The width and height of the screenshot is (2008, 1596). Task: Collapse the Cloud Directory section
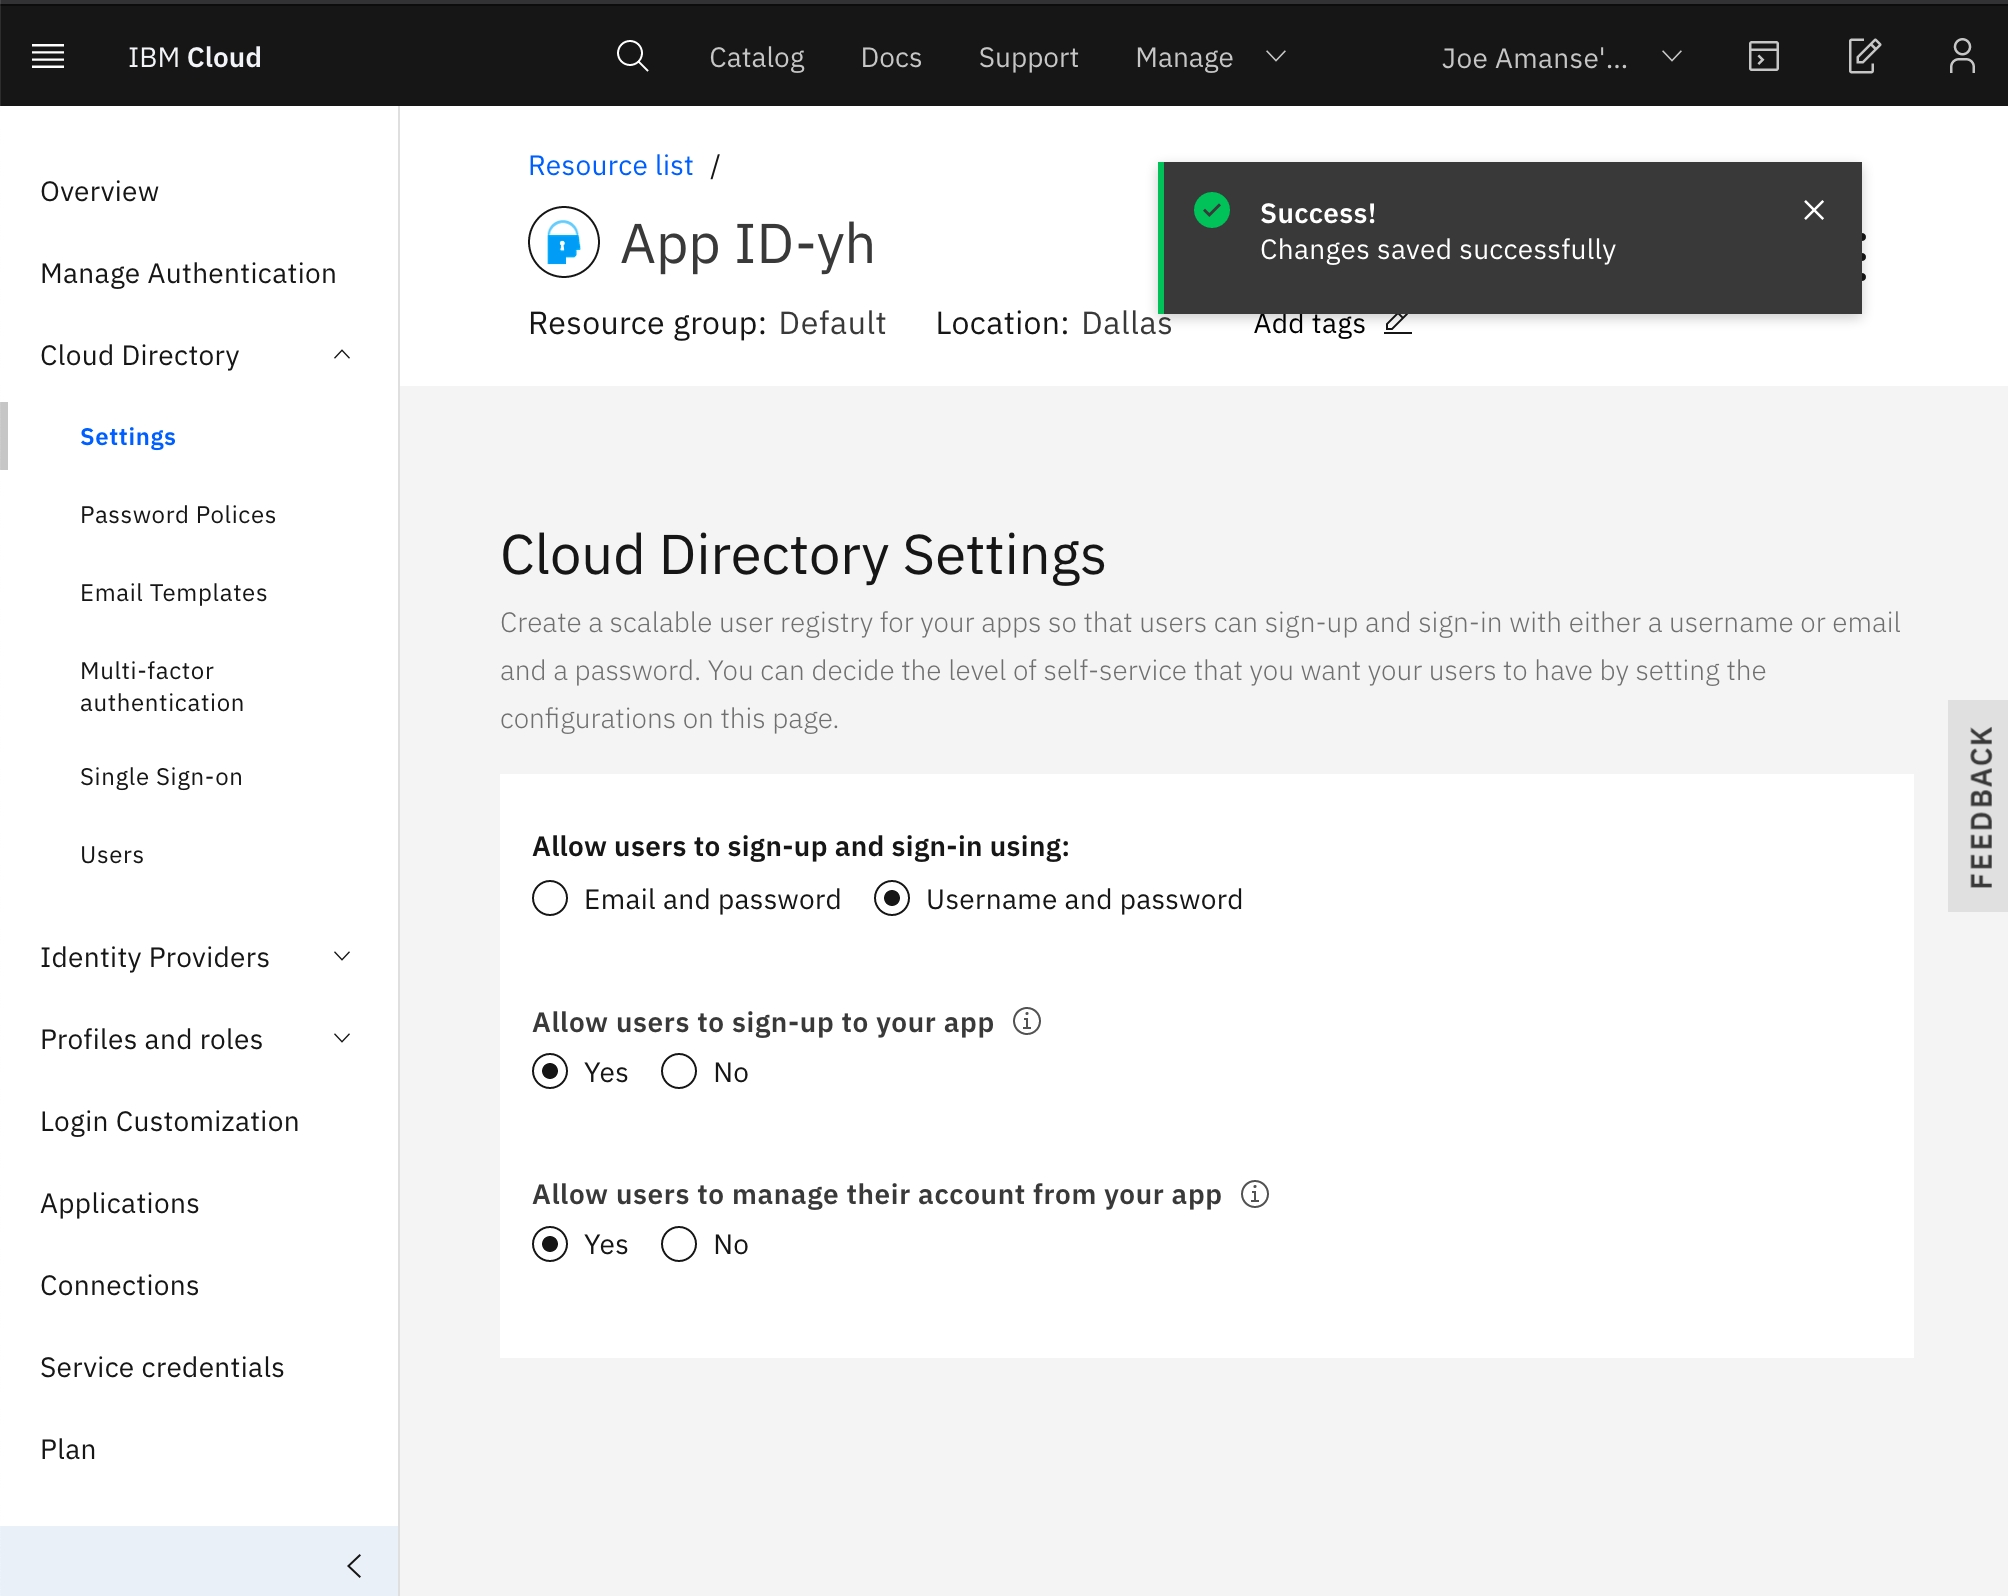coord(342,355)
